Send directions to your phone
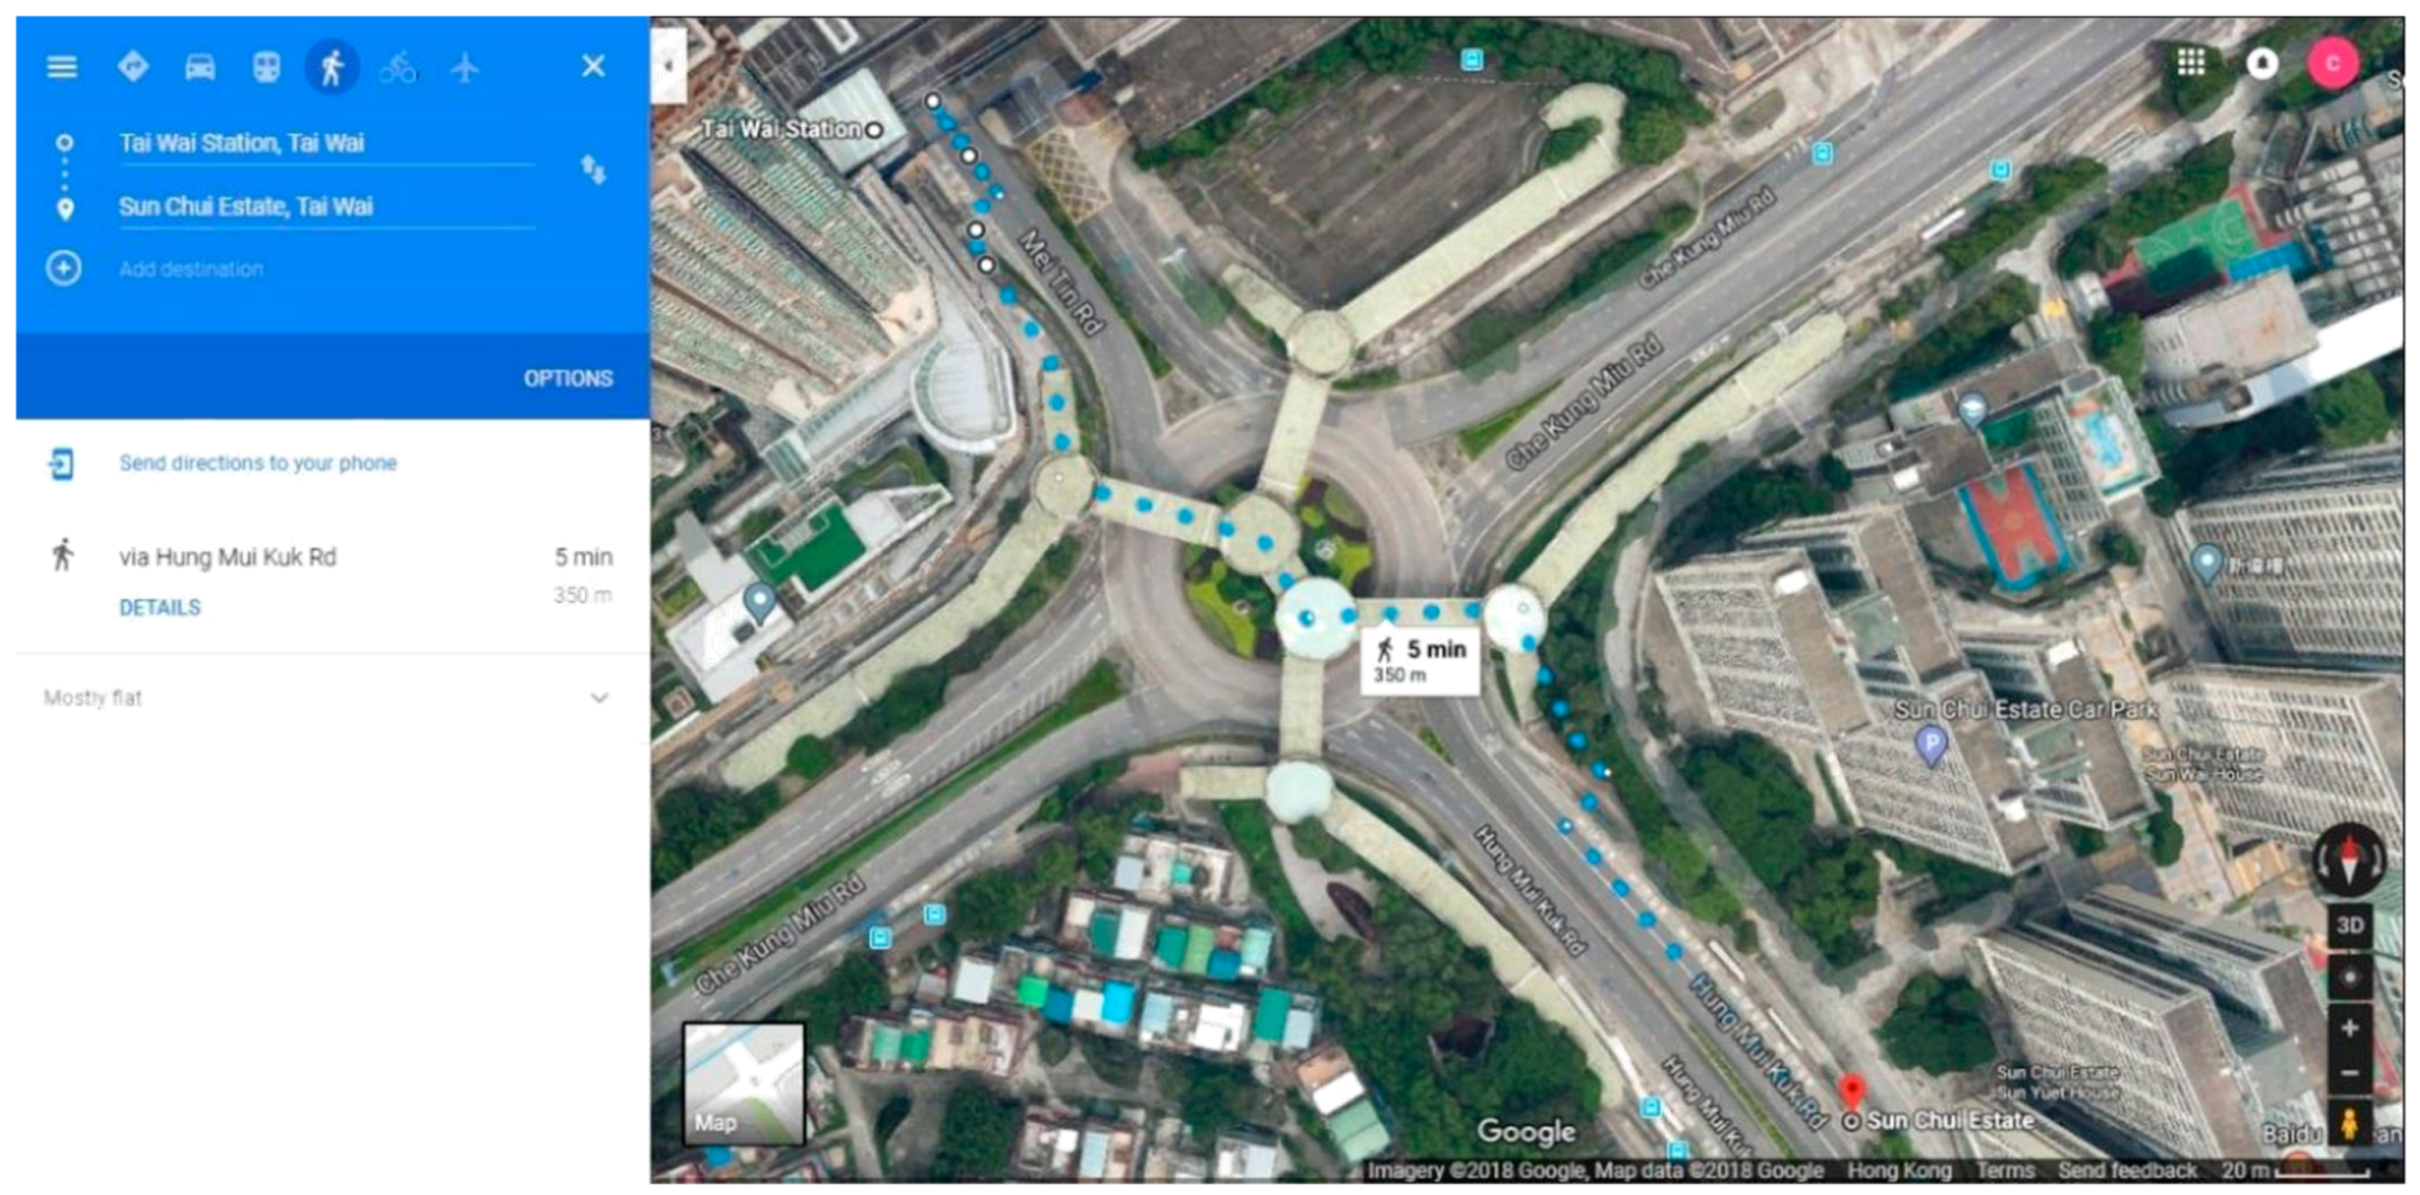 [x=258, y=463]
